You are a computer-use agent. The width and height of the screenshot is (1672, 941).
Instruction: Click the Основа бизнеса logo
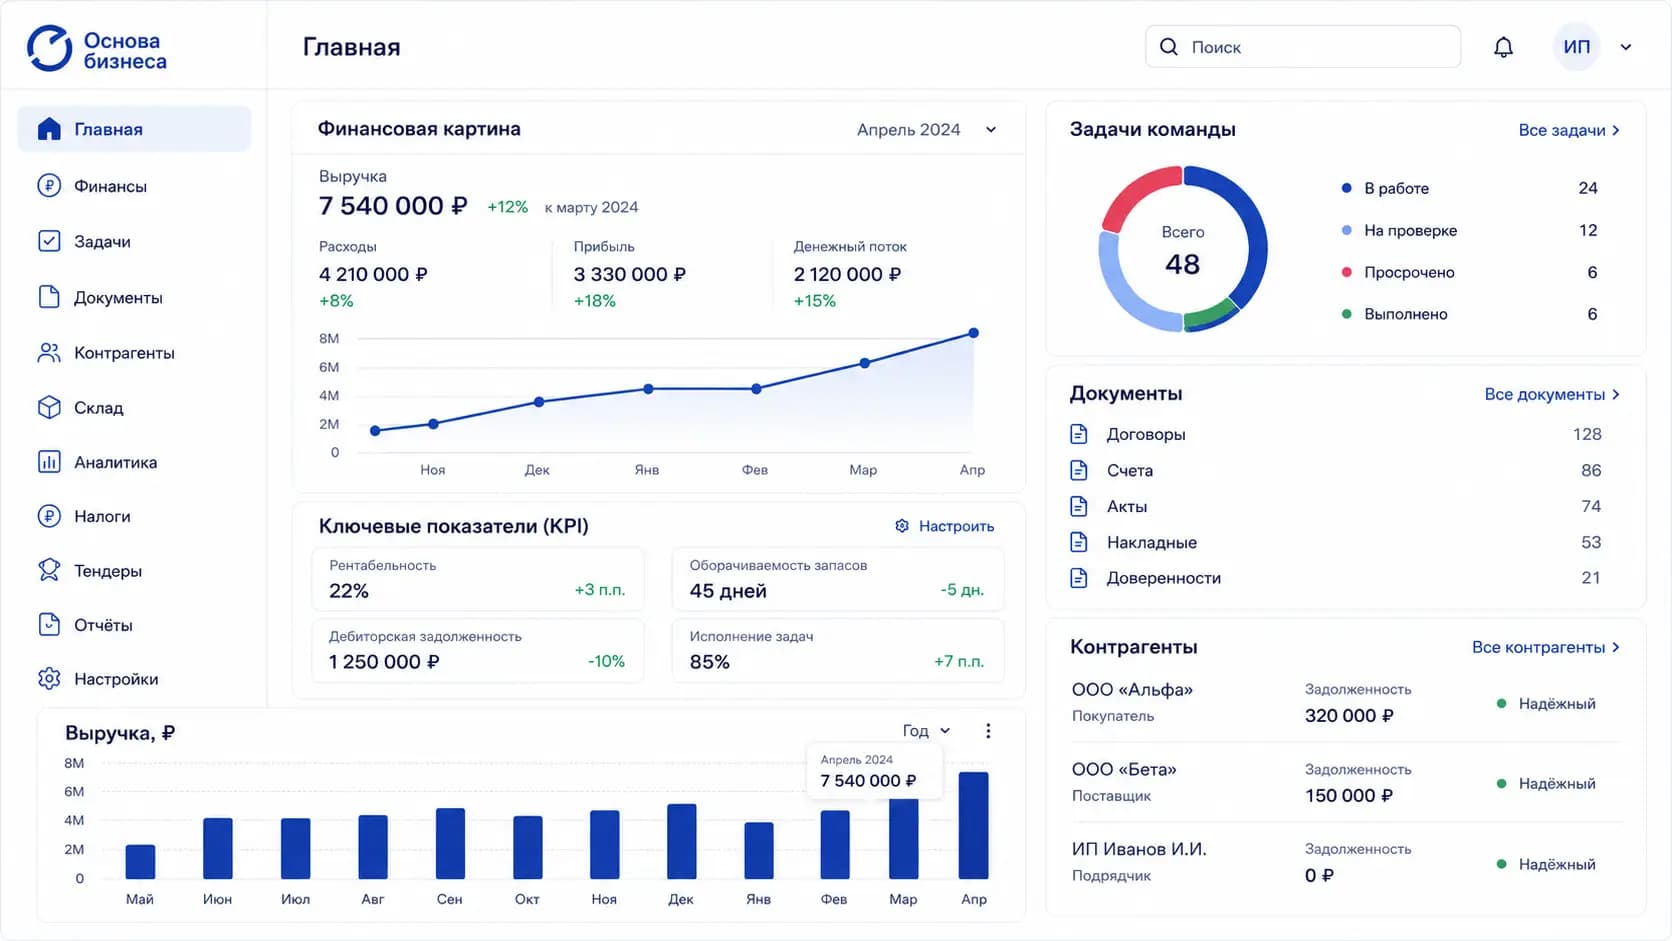pos(97,49)
